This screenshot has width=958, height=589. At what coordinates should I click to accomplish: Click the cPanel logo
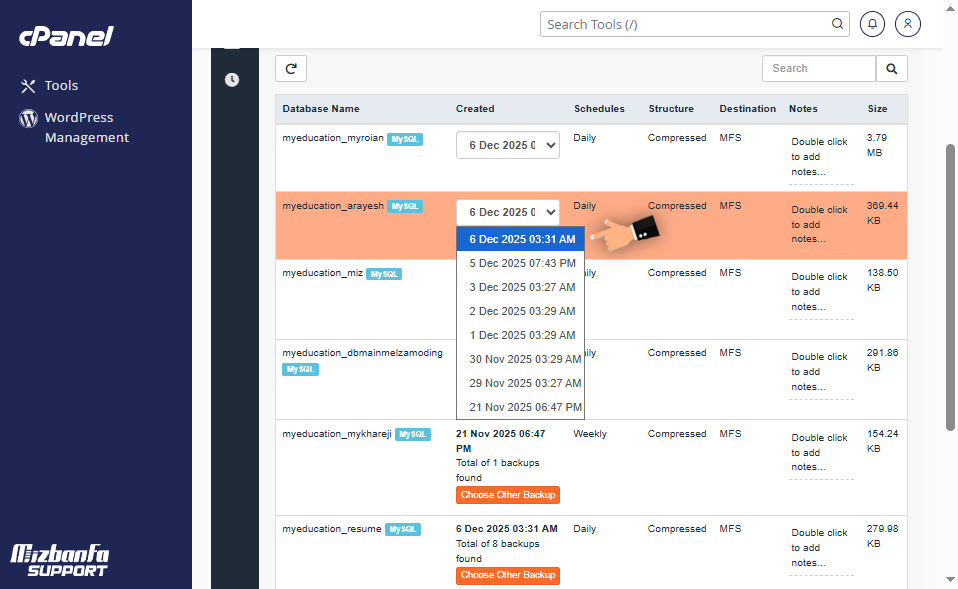coord(66,37)
